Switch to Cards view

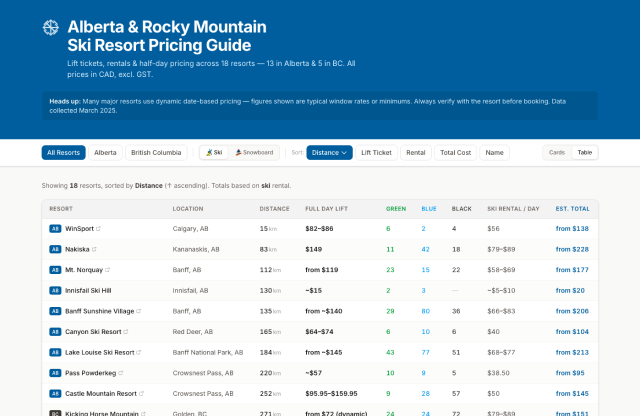(x=557, y=152)
